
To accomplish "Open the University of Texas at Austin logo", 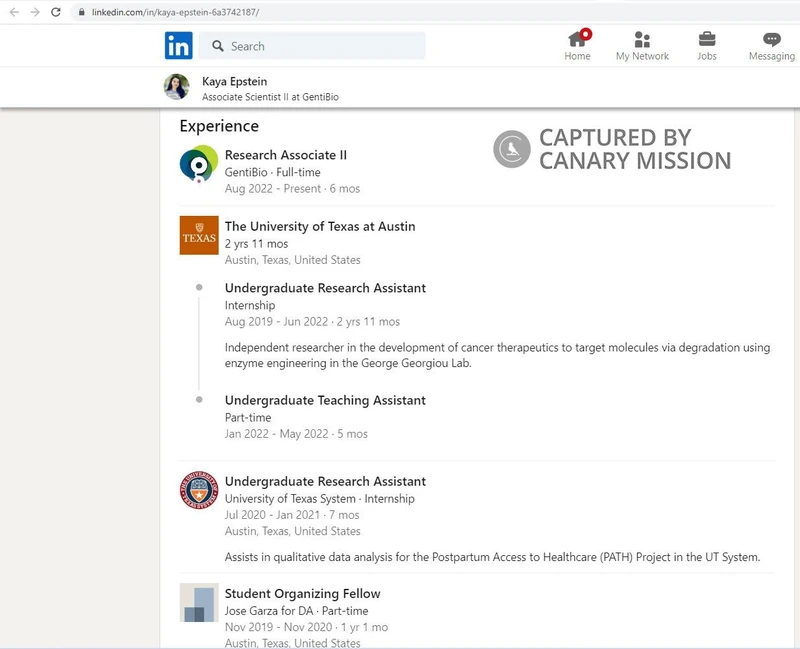I will tap(199, 235).
